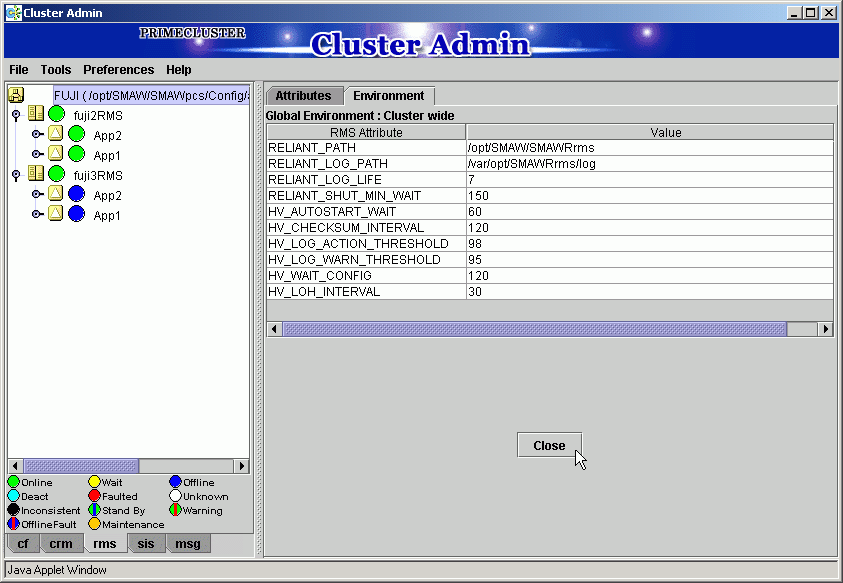Click the App2 application icon under fuji3RMS

click(55, 193)
